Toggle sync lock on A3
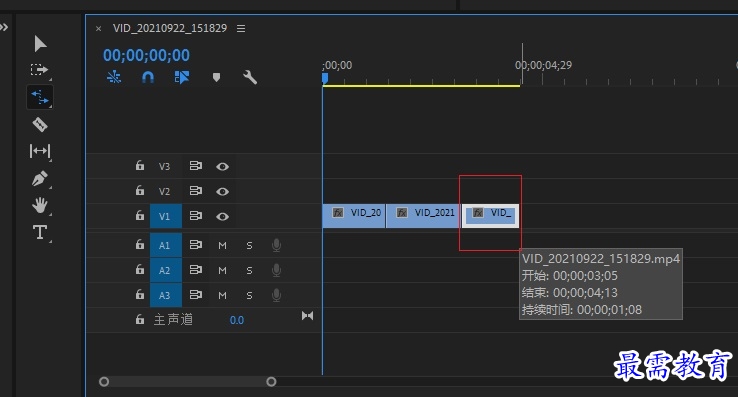 pyautogui.click(x=196, y=295)
